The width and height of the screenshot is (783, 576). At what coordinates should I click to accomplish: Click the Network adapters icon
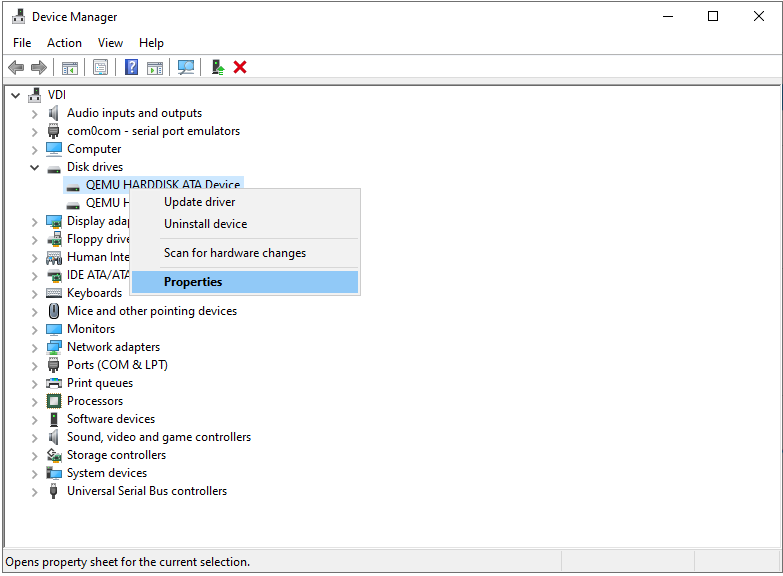click(53, 347)
